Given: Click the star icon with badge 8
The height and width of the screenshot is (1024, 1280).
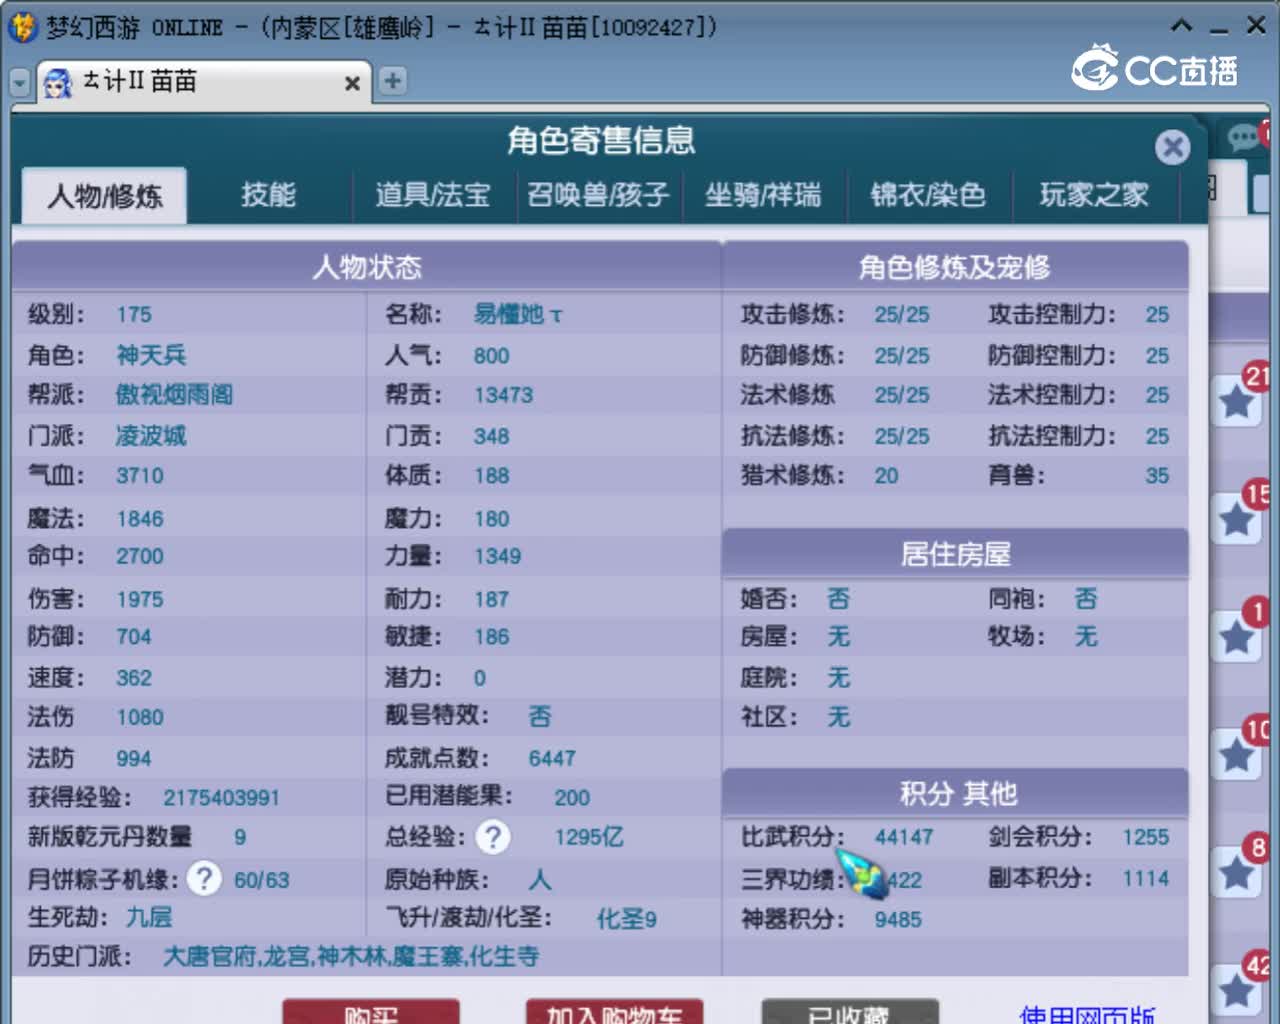Looking at the screenshot, I should 1237,873.
